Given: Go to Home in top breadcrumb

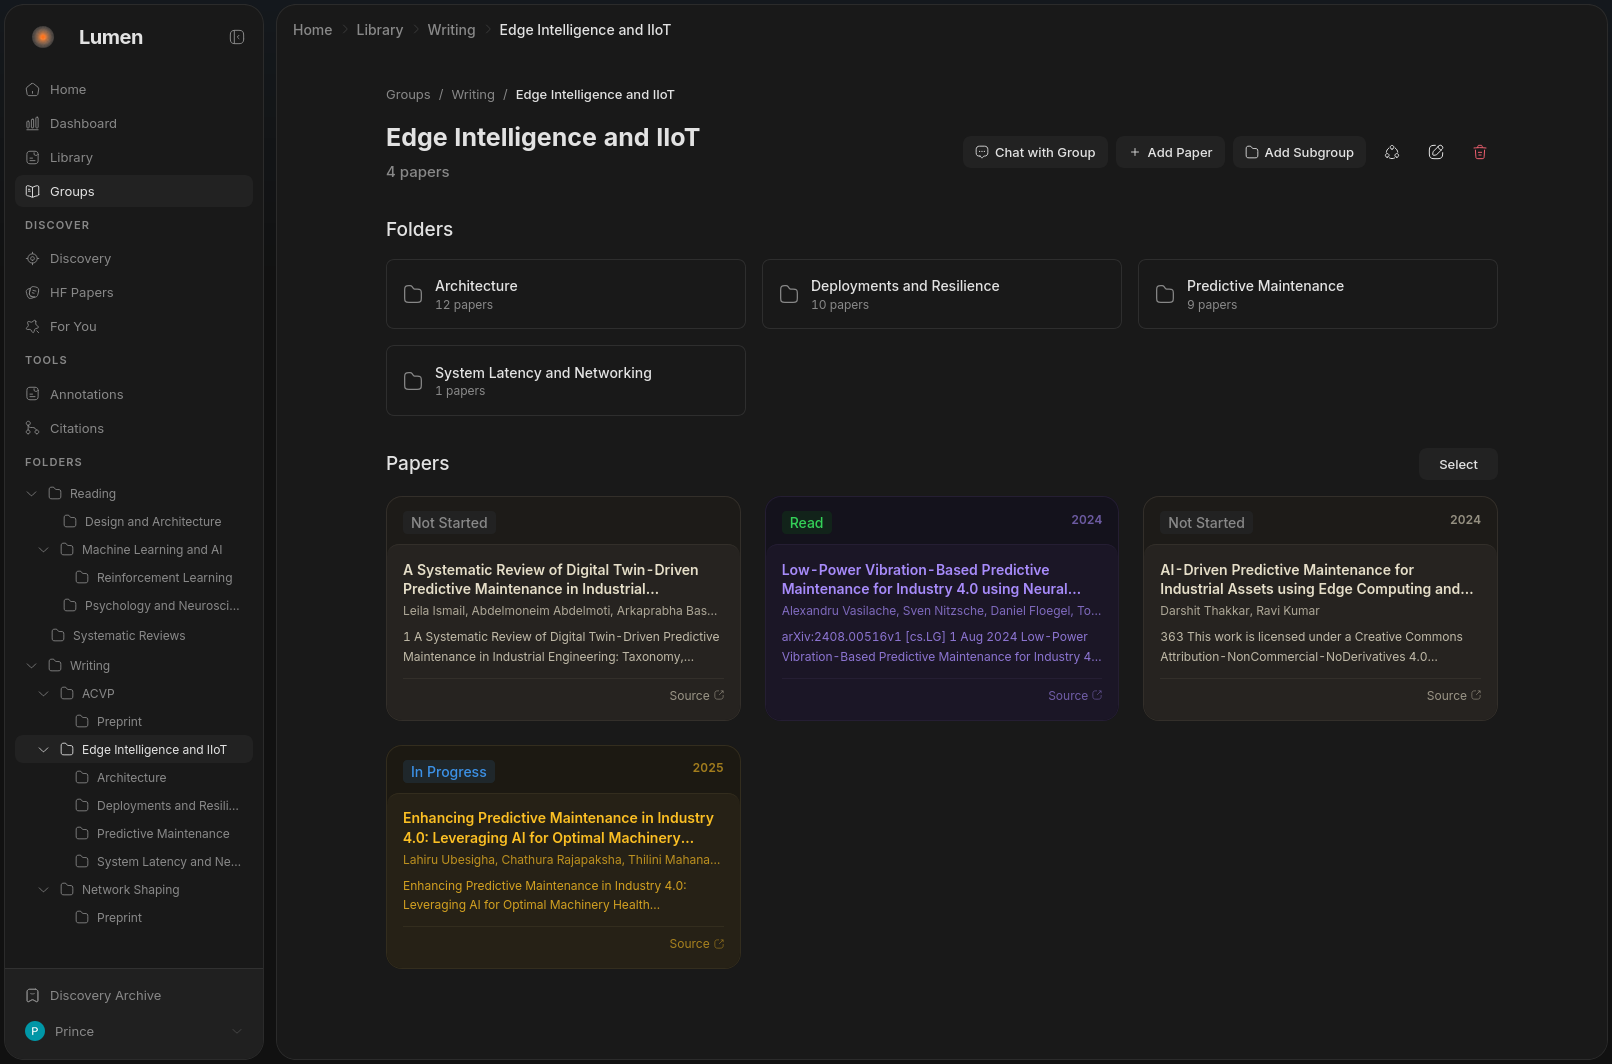Looking at the screenshot, I should 312,30.
